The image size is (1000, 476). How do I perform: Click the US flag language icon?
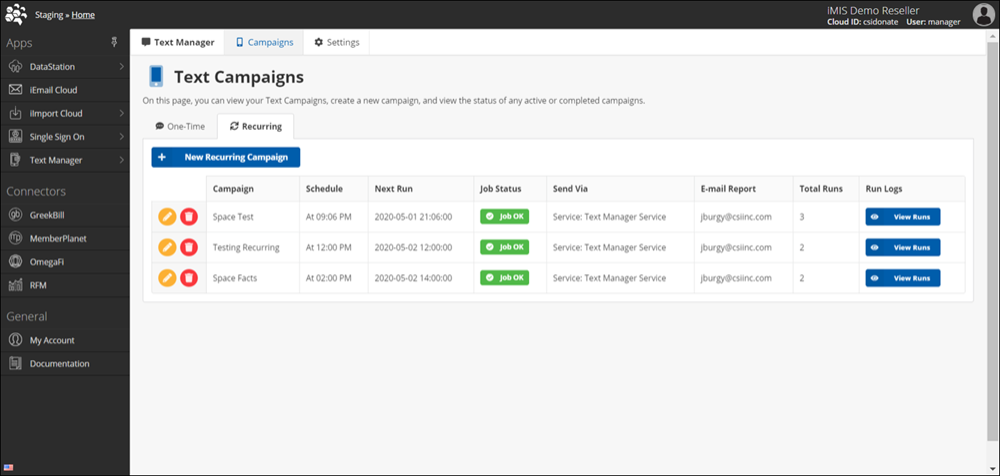[8, 467]
